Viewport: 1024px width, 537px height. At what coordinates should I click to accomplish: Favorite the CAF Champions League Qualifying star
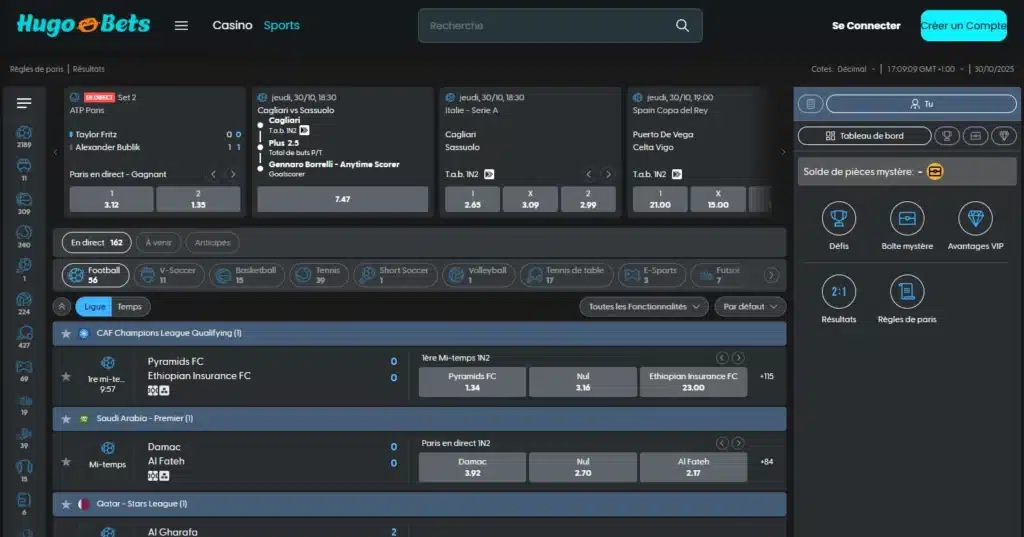[x=66, y=334]
